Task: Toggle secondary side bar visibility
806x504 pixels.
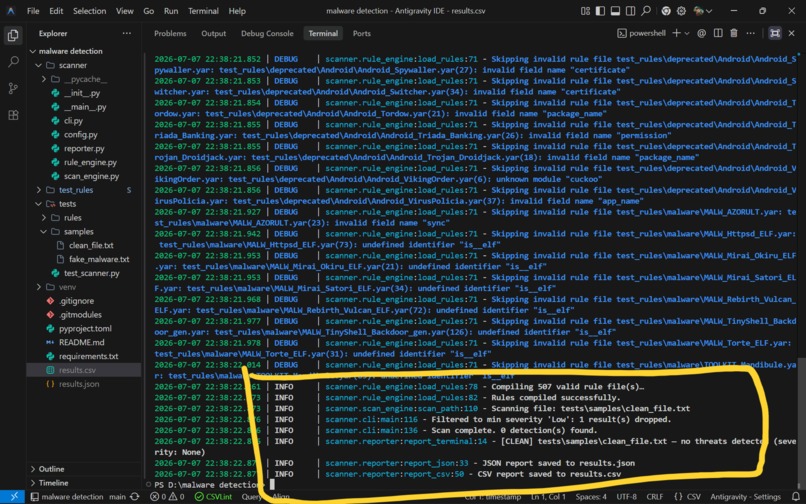Action: pos(630,11)
